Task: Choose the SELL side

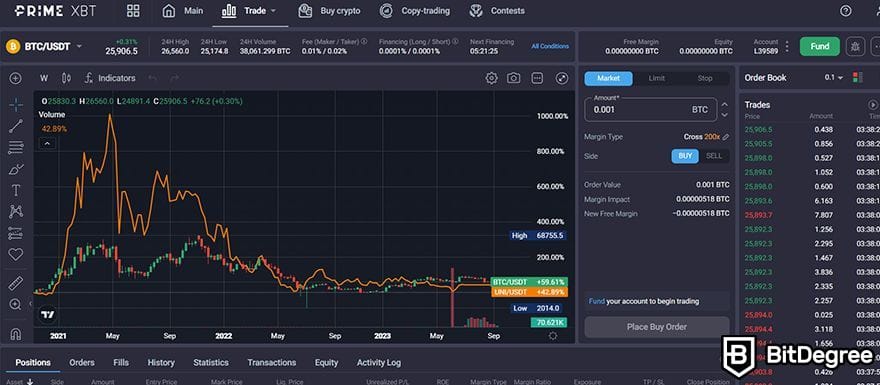Action: [714, 156]
